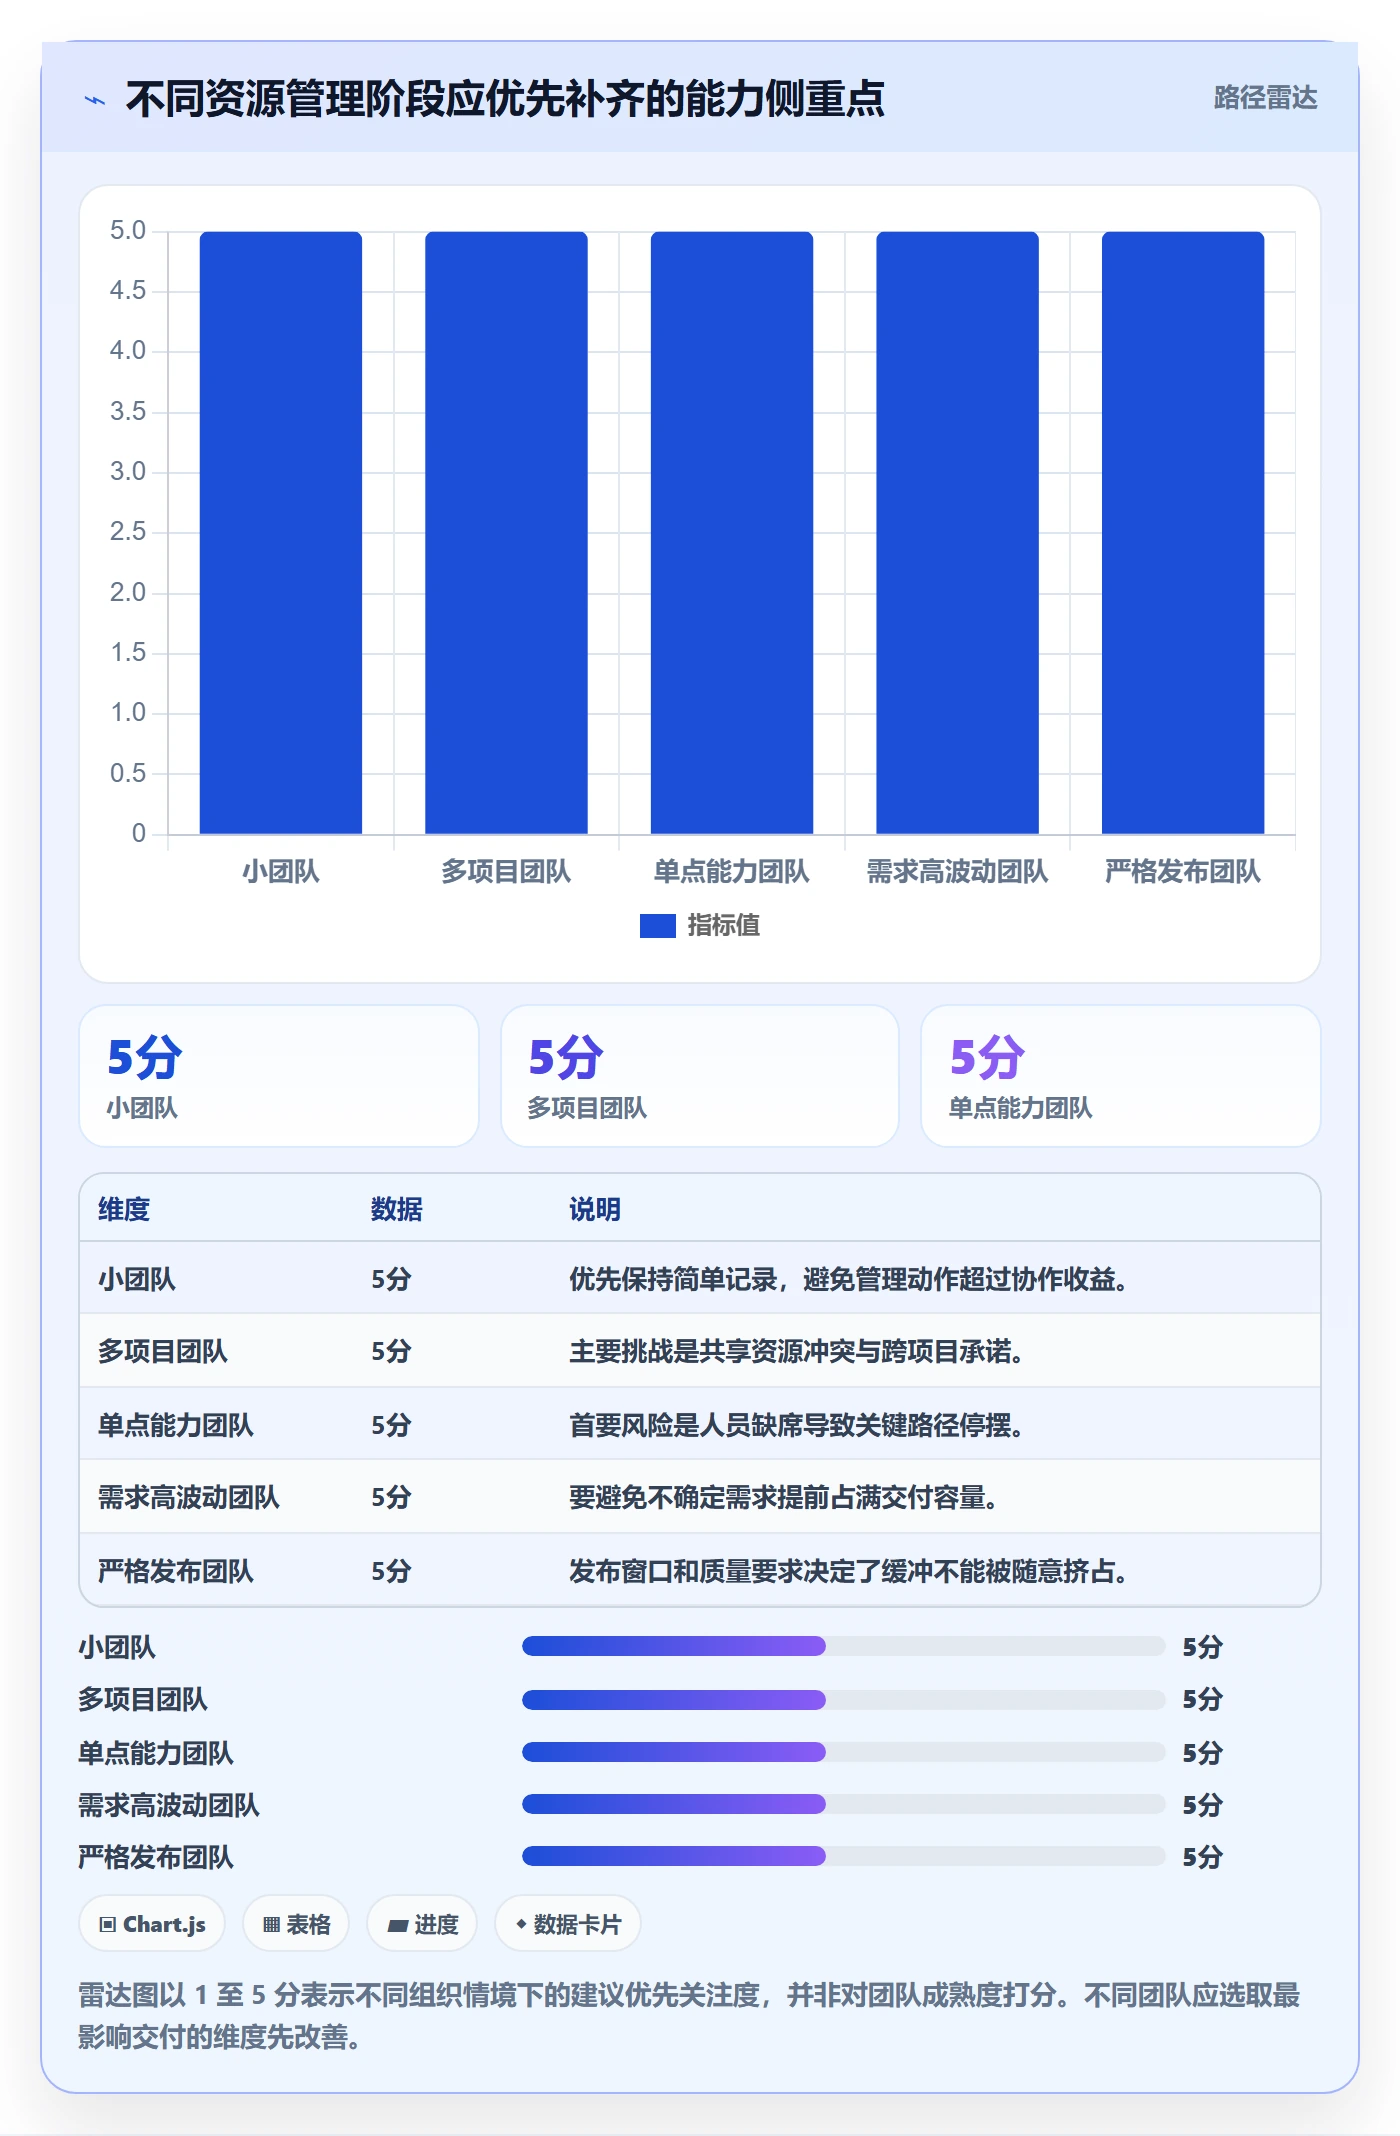
Task: Open the 单点能力团队 5分 data card
Action: 1121,1076
